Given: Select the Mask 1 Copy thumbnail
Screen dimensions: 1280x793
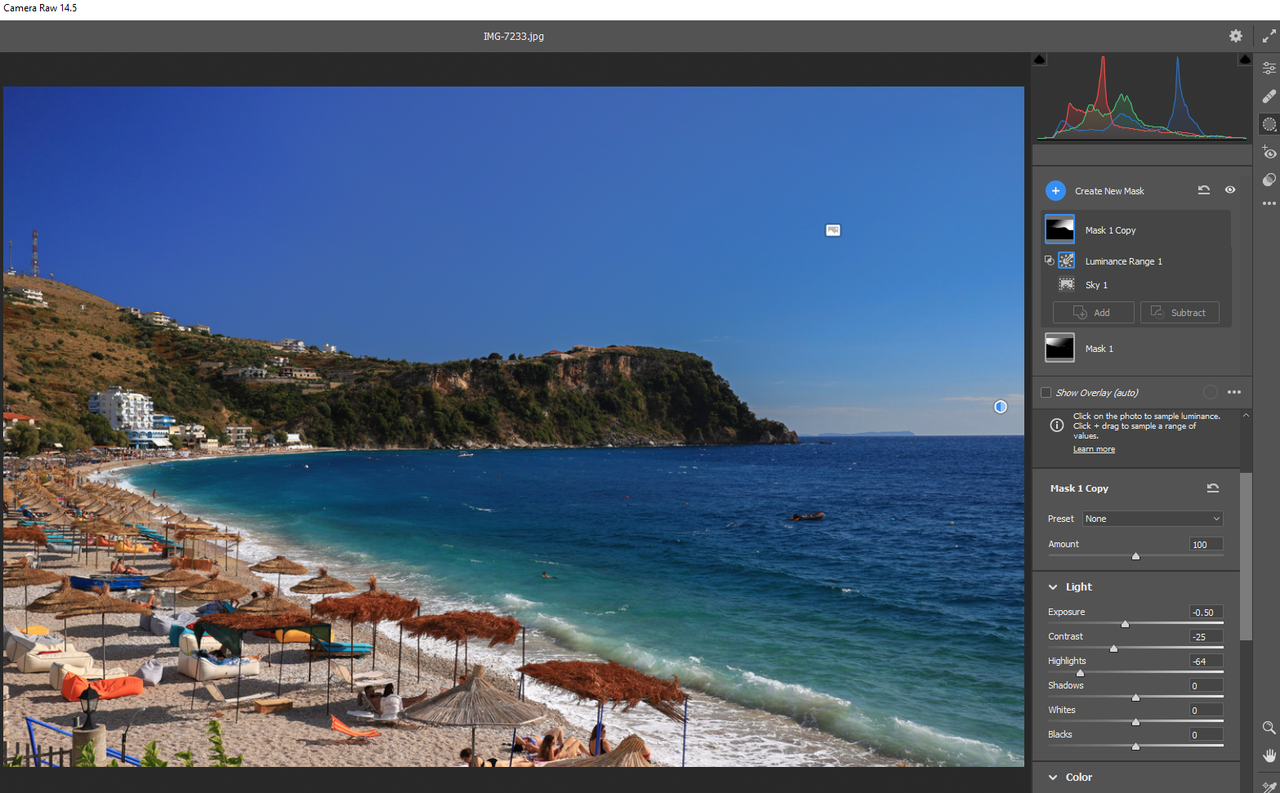Looking at the screenshot, I should (1060, 230).
